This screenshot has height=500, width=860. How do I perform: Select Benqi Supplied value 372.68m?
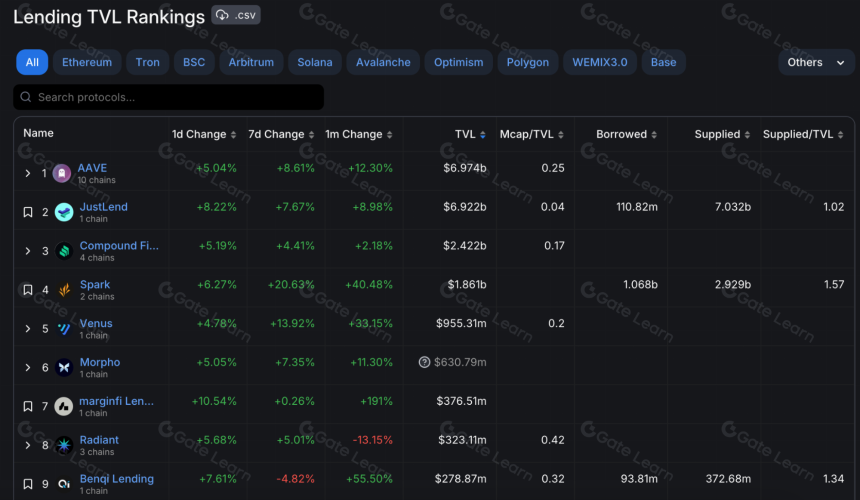tap(728, 479)
